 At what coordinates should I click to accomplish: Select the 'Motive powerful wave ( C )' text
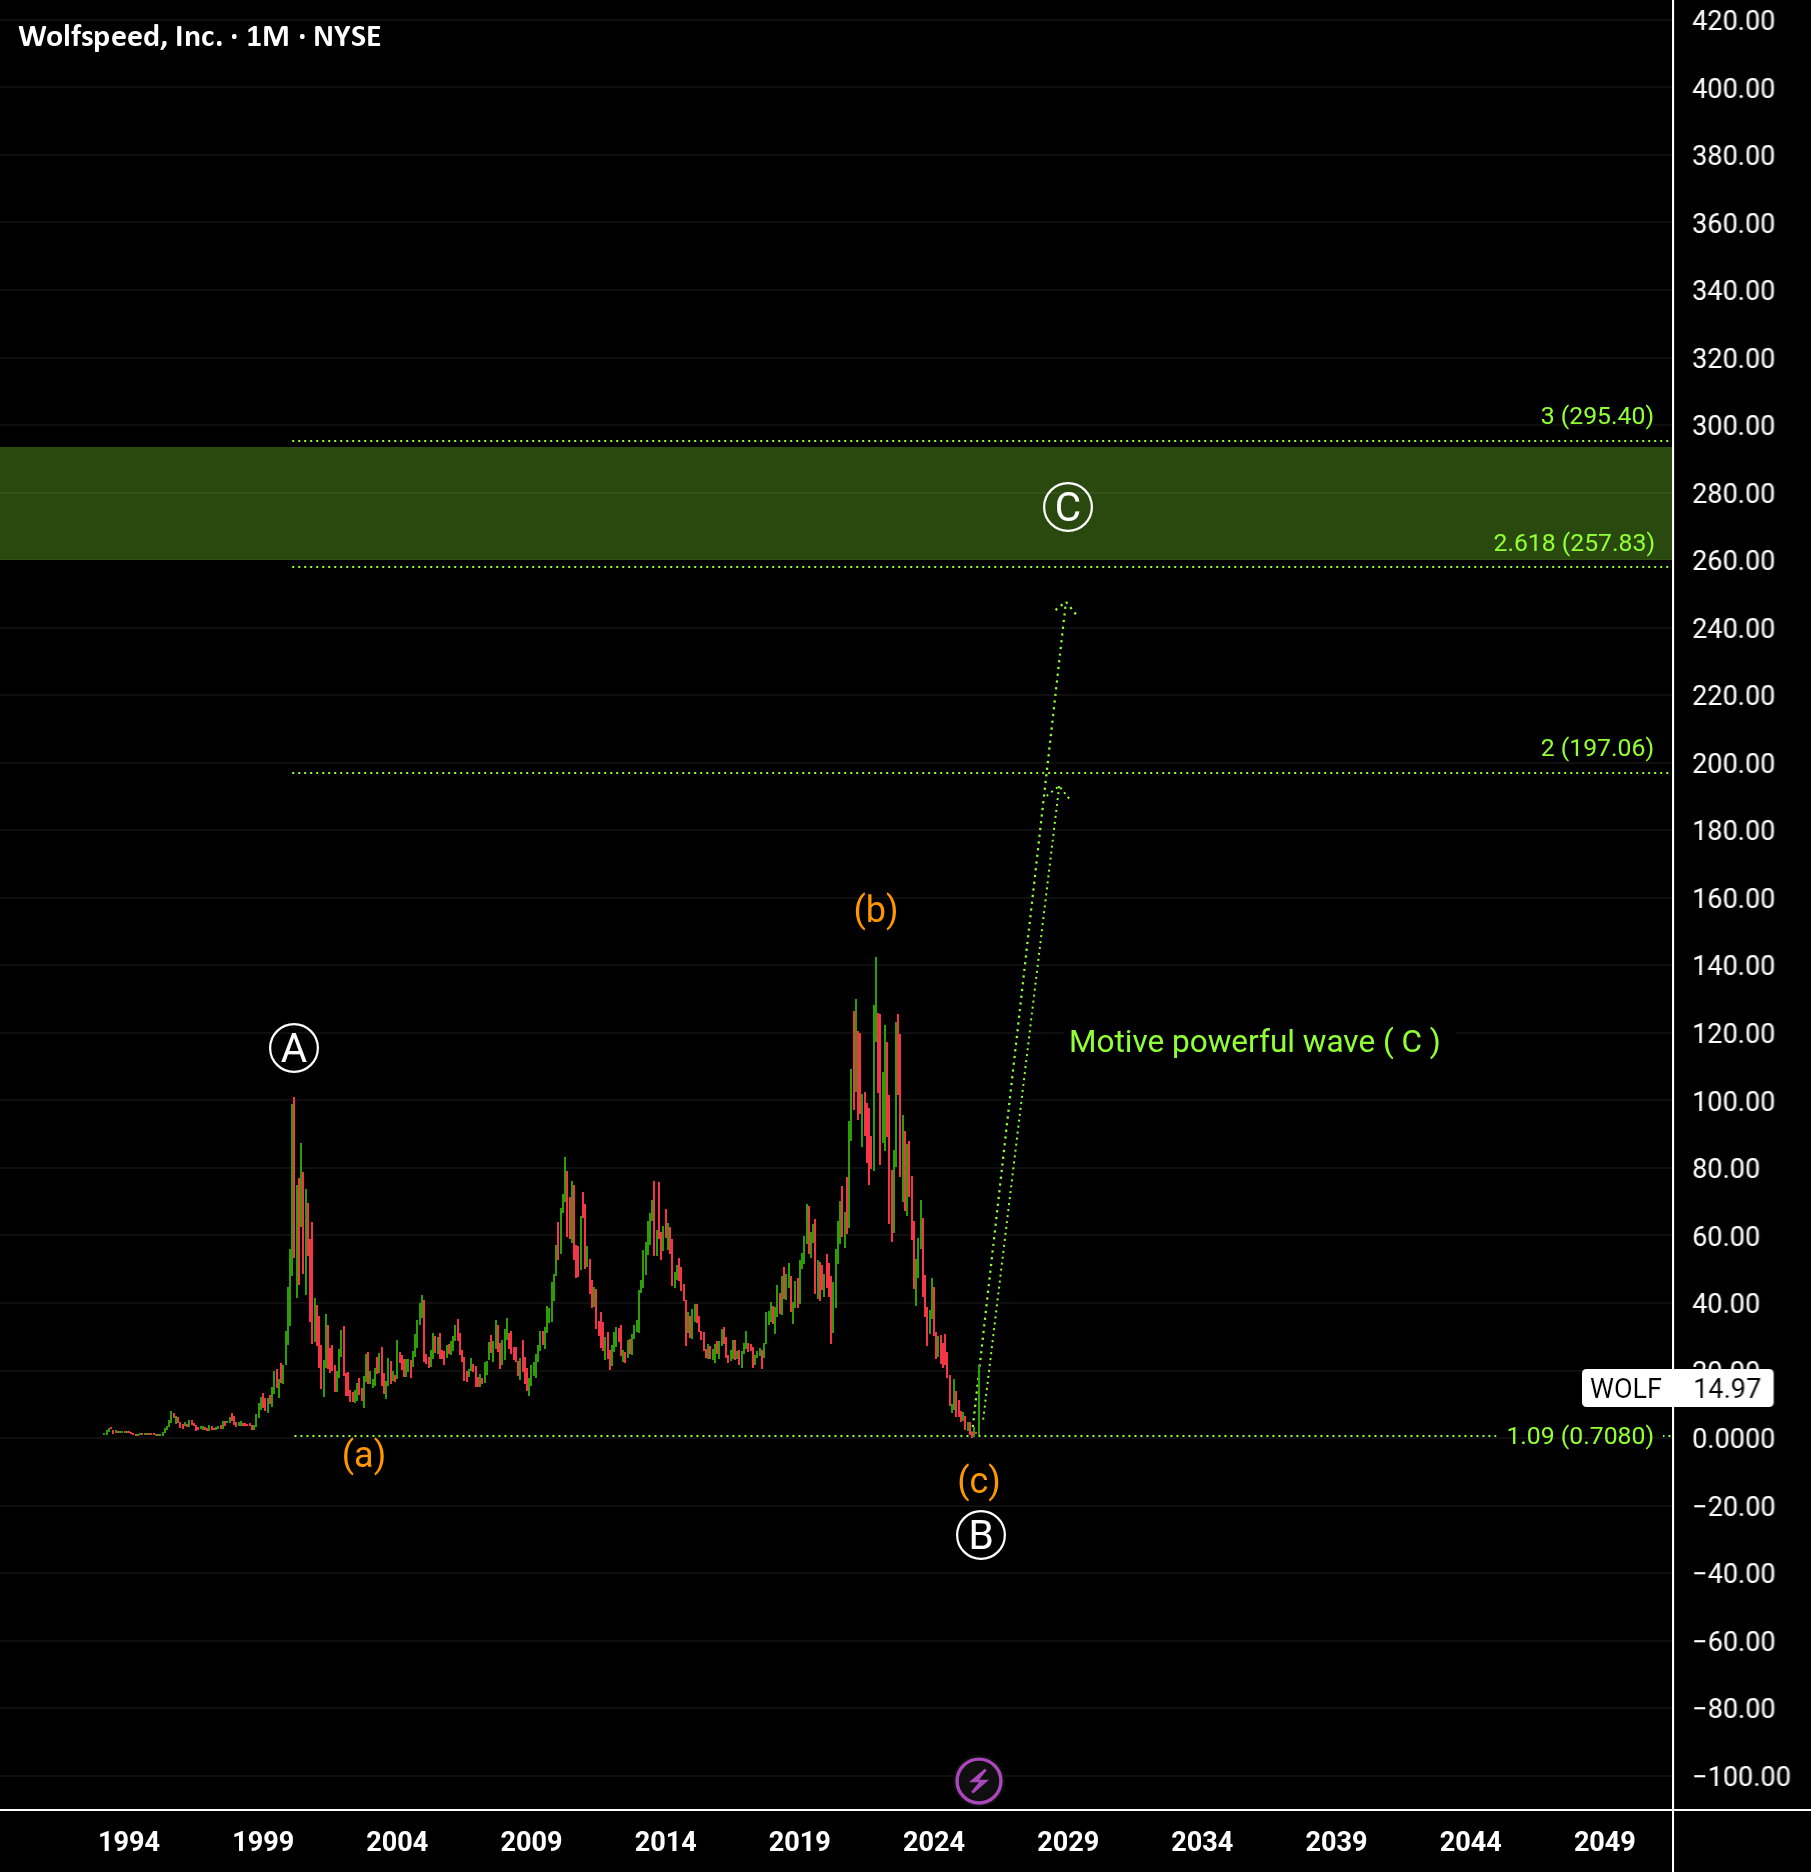1255,1042
